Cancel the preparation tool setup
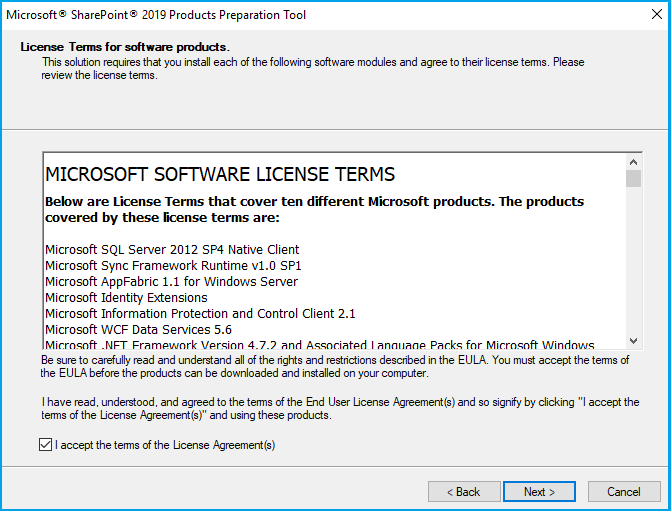Viewport: 671px width, 511px height. [x=624, y=491]
